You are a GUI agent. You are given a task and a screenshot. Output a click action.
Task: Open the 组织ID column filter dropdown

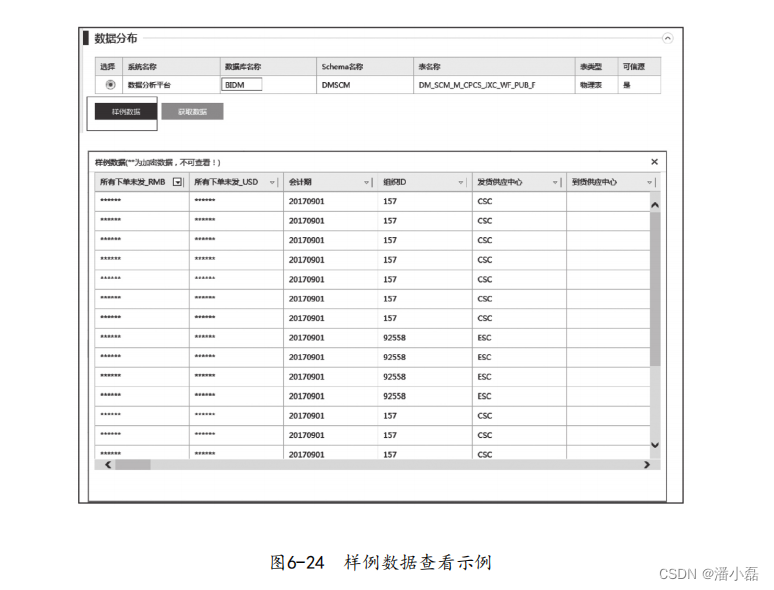(x=461, y=182)
